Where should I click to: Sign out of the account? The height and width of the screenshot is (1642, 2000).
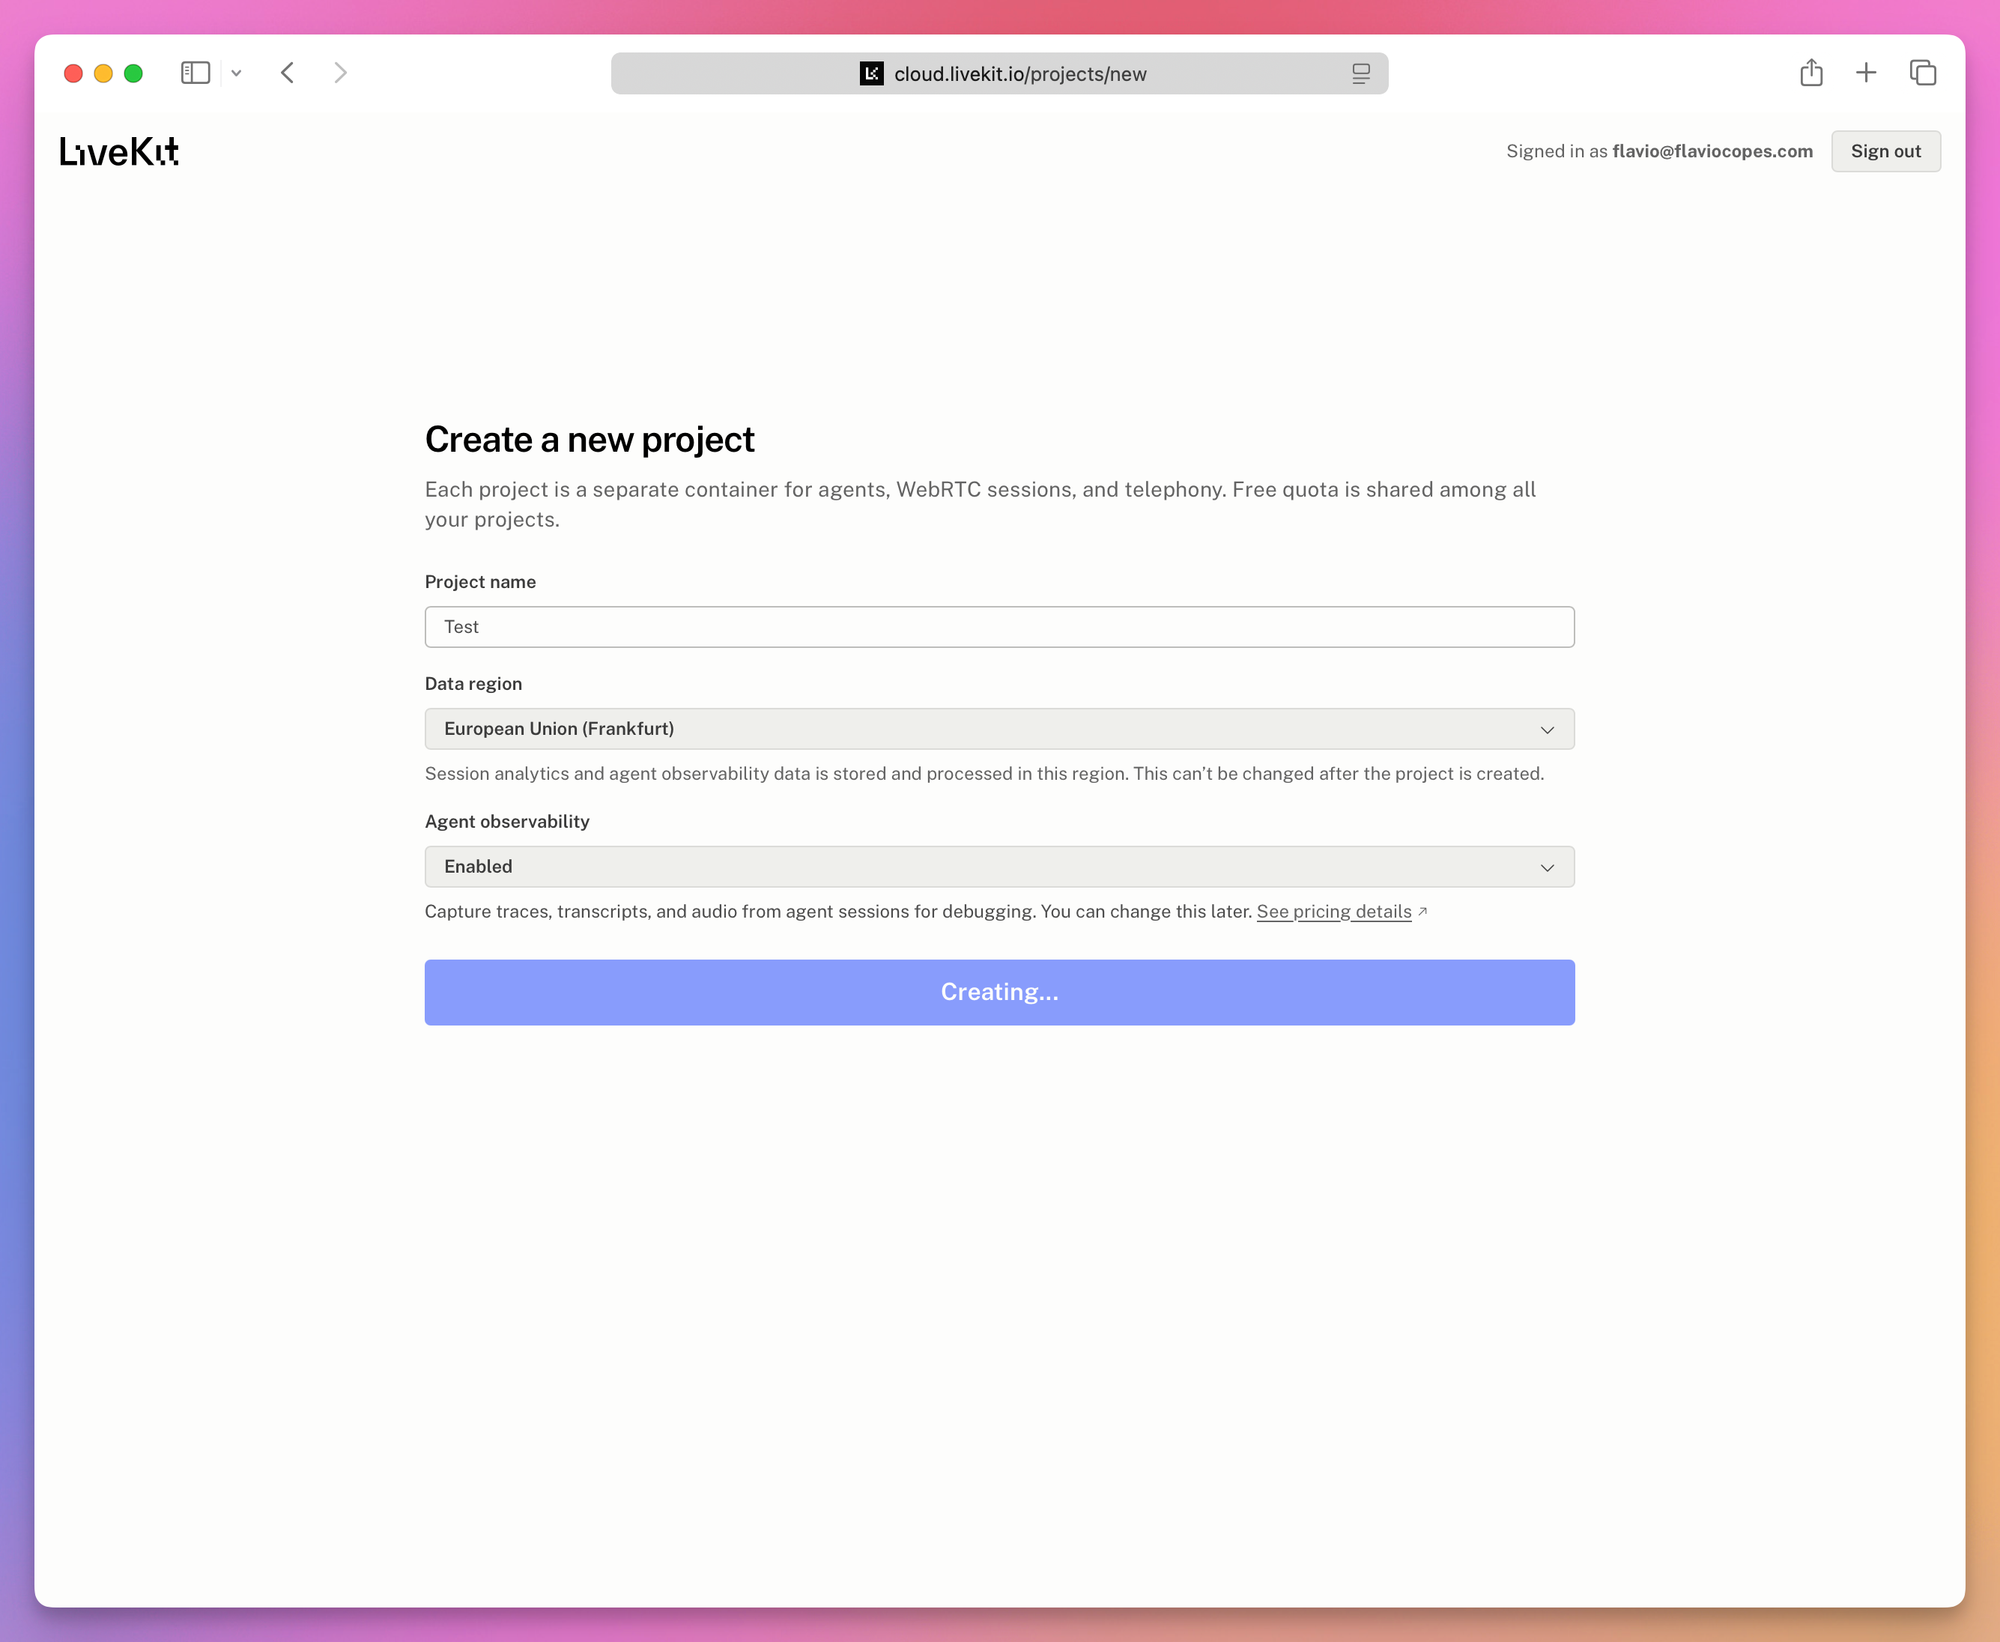pyautogui.click(x=1885, y=151)
